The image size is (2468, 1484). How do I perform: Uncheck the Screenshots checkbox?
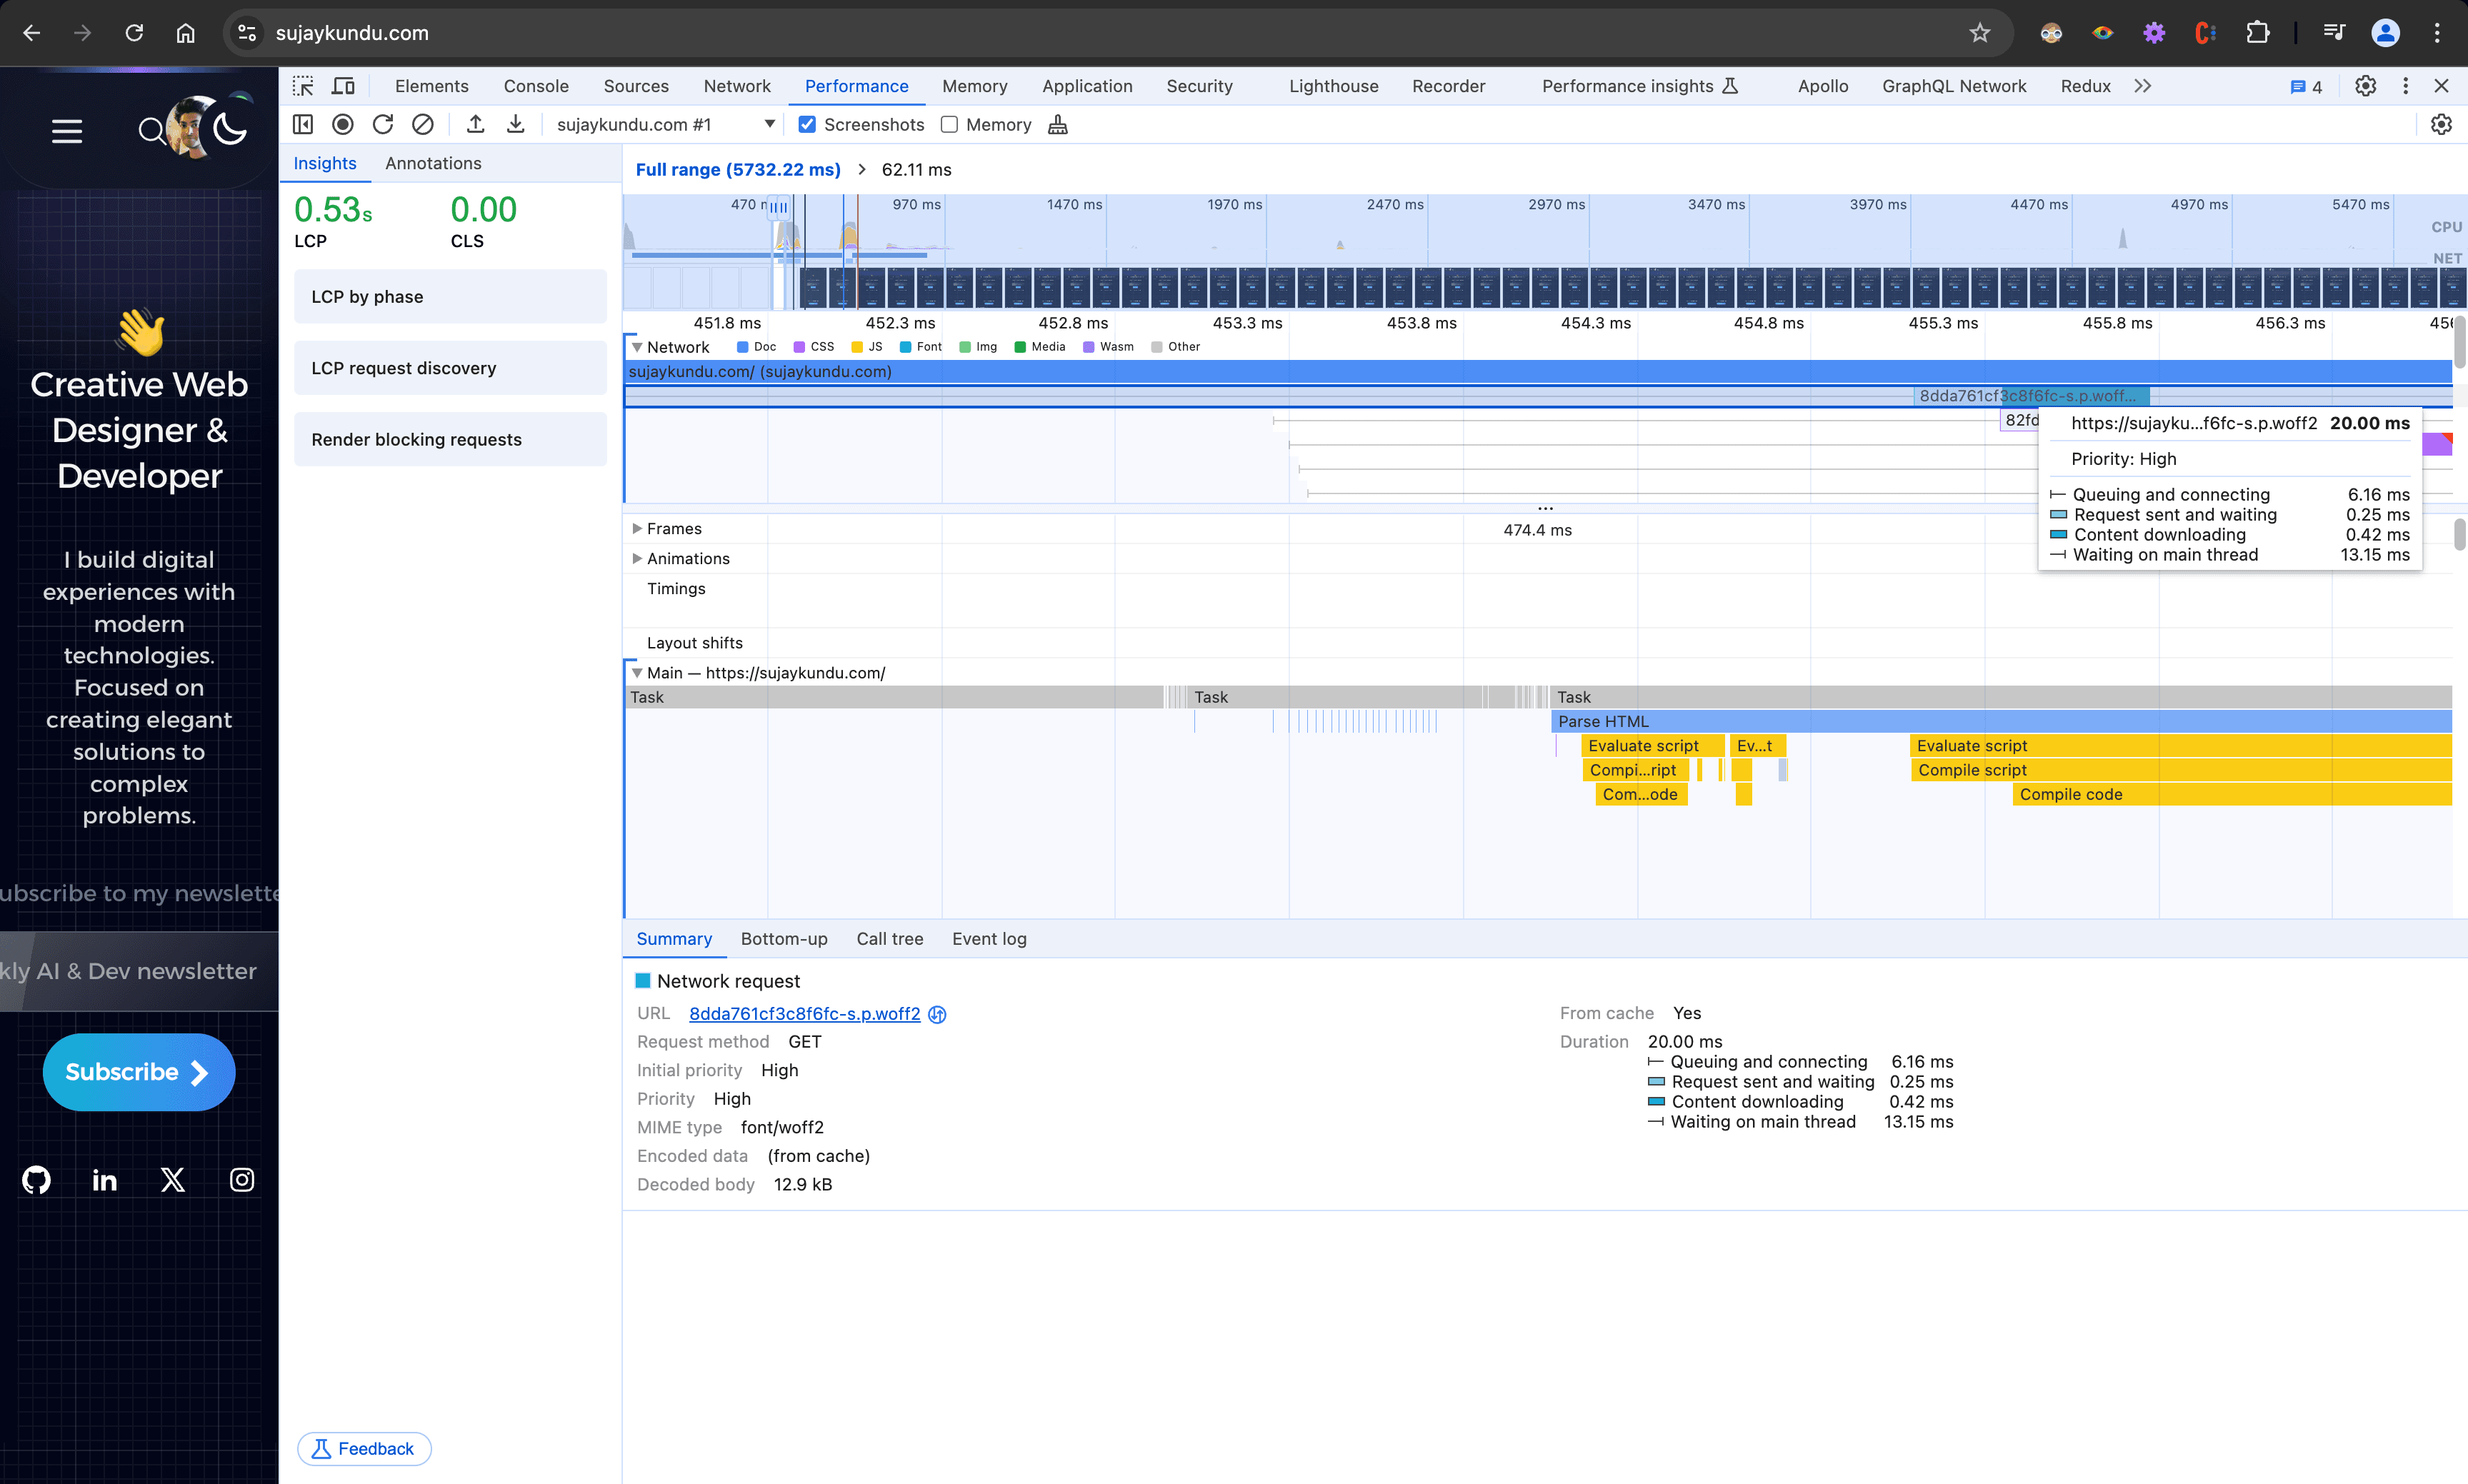tap(807, 124)
